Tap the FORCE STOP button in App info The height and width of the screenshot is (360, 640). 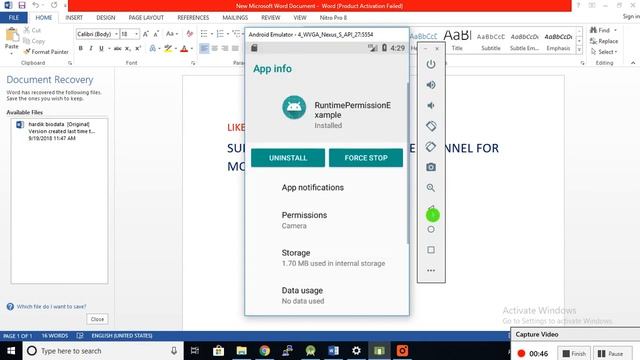coord(366,158)
